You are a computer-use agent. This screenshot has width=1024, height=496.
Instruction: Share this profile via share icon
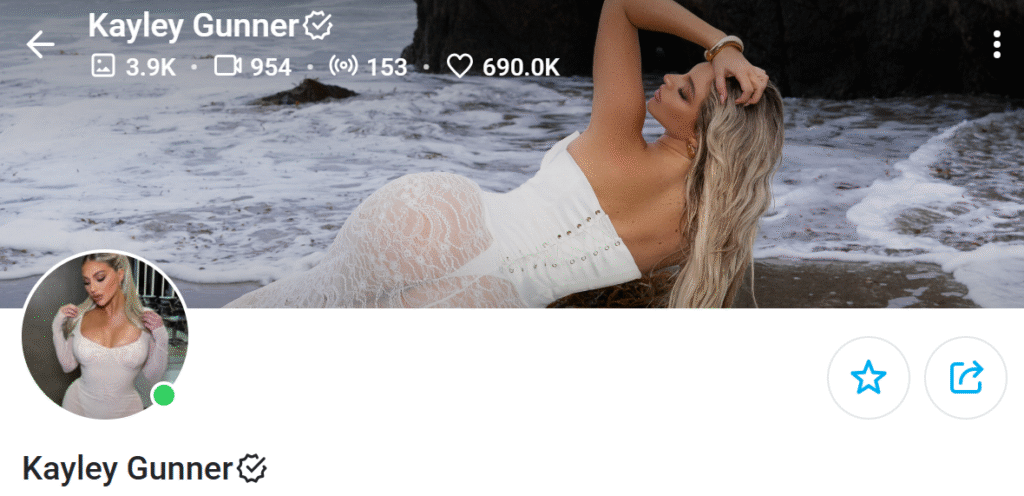(966, 377)
